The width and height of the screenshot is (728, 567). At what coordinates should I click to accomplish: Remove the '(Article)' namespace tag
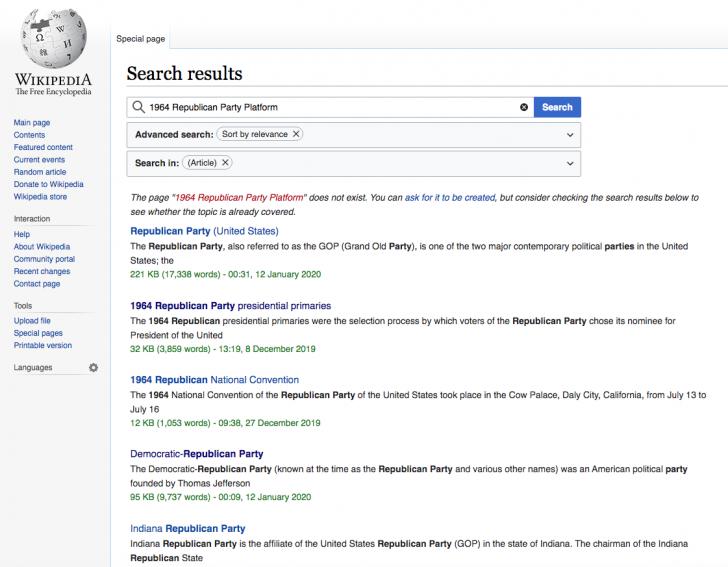[x=225, y=163]
